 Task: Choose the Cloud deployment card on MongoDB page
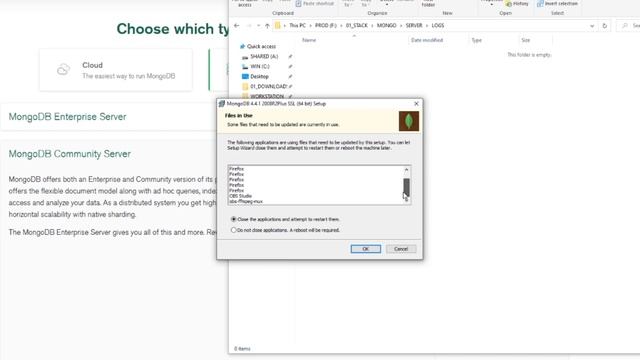(x=116, y=70)
